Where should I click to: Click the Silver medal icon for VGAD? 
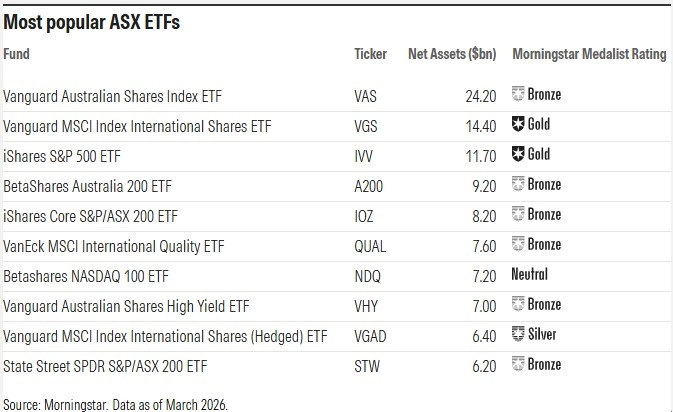[x=518, y=334]
